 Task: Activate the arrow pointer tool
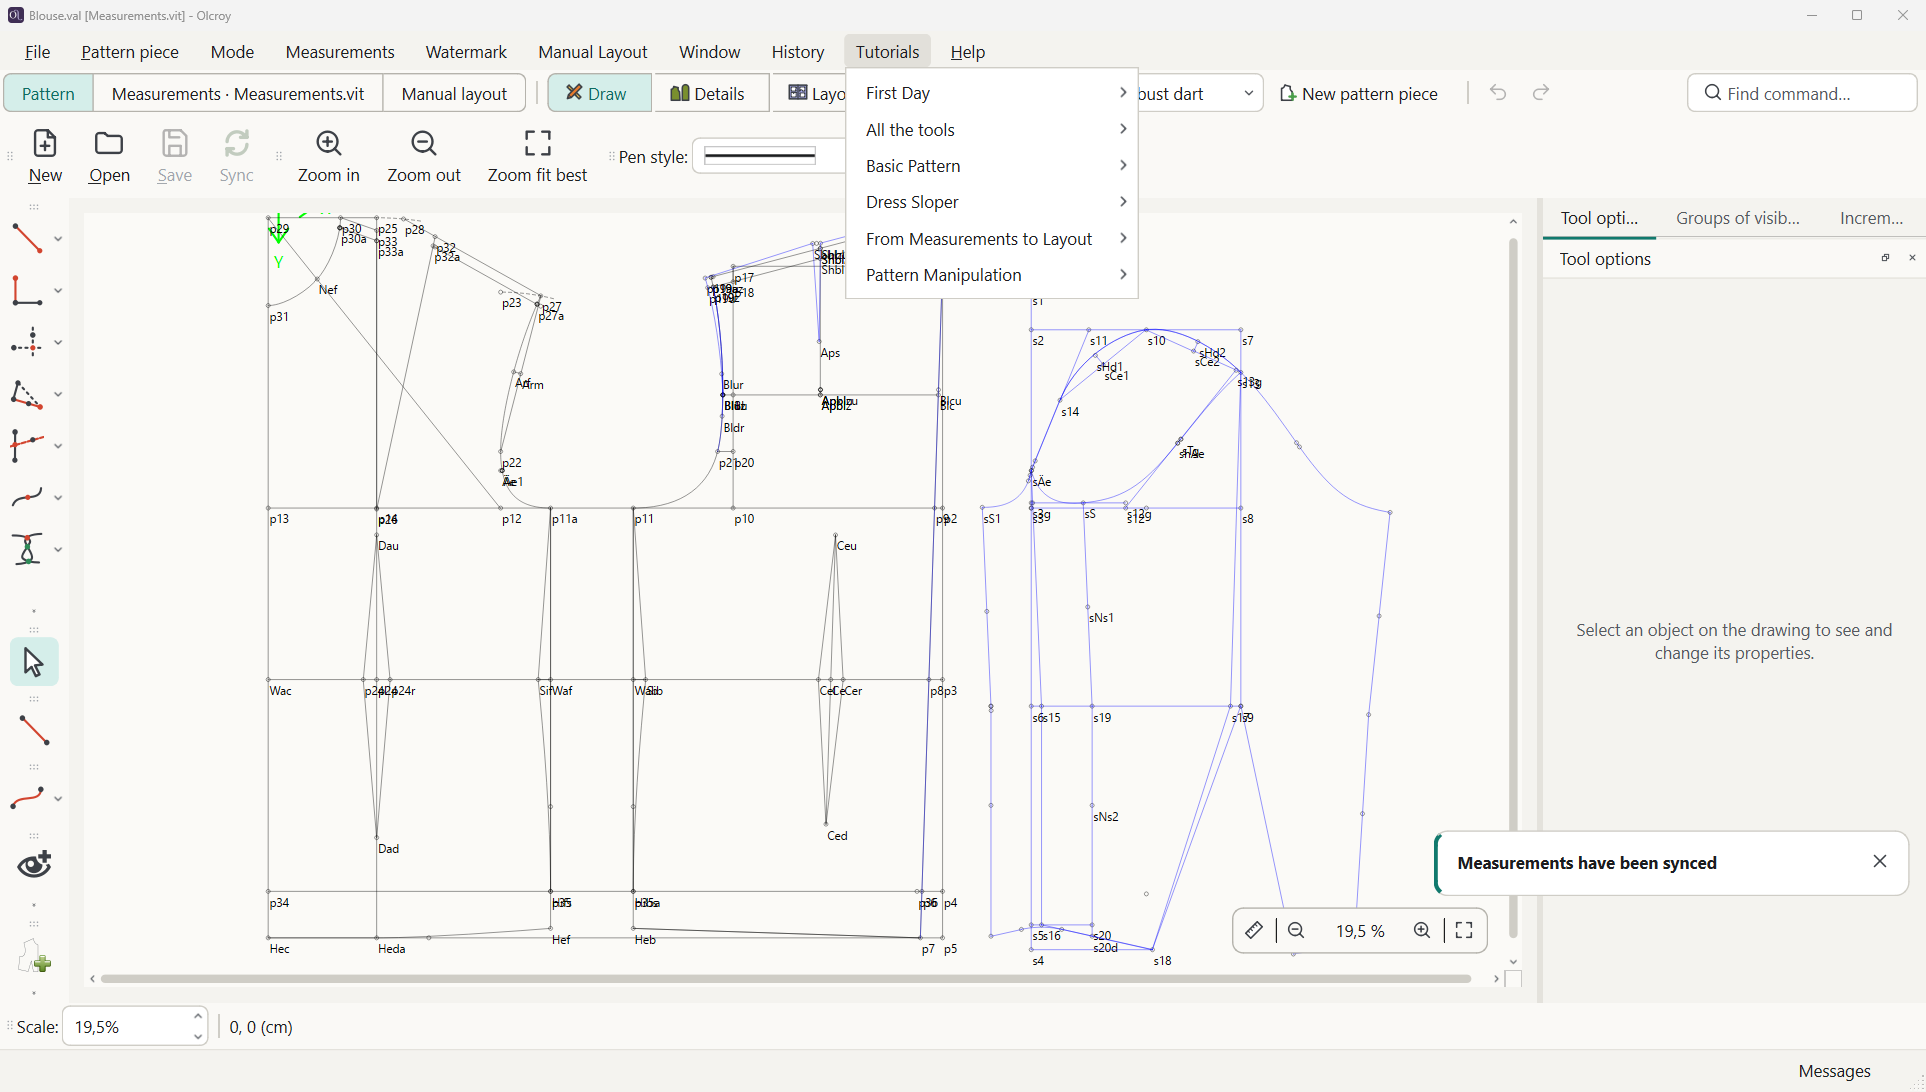tap(34, 662)
